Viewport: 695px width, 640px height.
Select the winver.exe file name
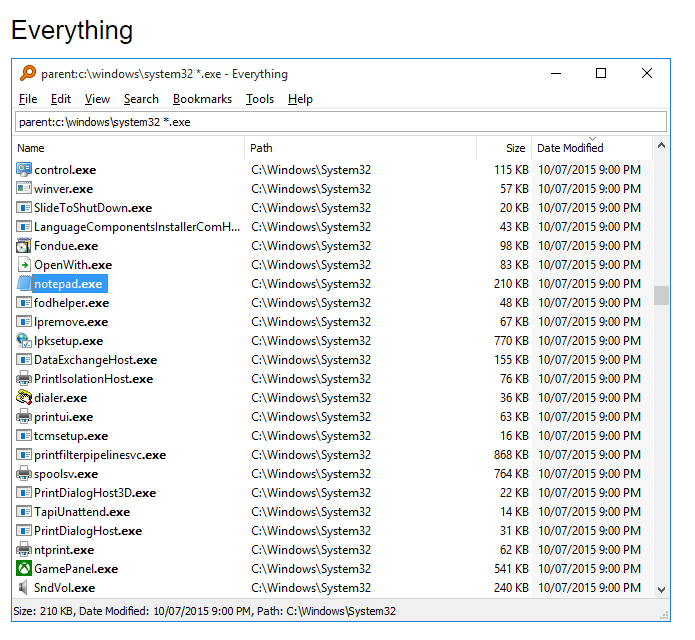point(63,189)
